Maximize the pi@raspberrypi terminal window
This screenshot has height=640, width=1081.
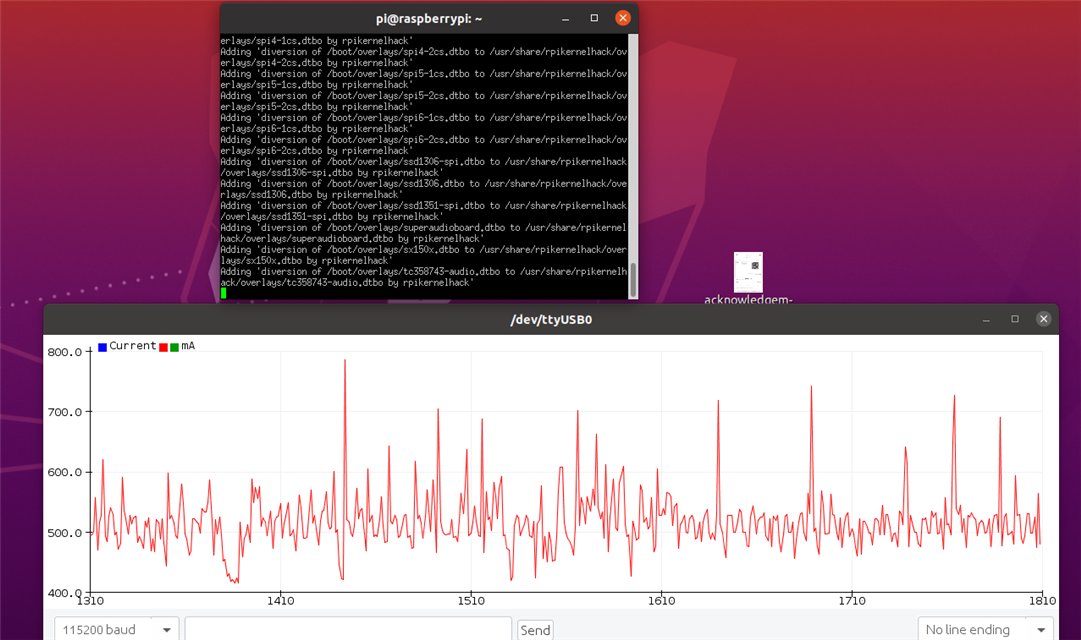[594, 18]
